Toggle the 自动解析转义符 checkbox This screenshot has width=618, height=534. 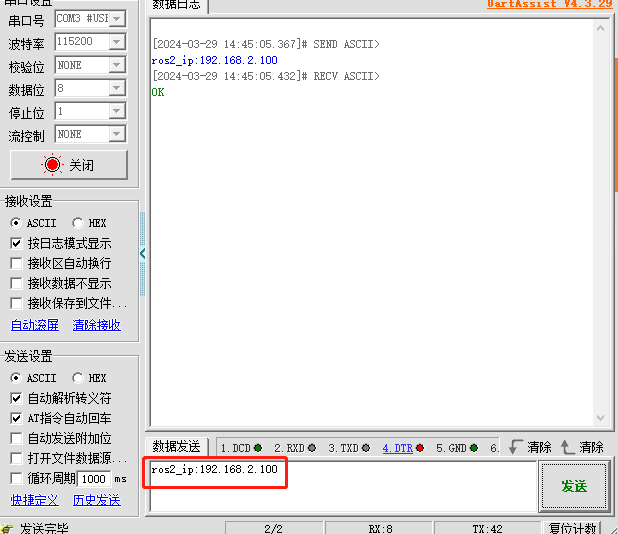[x=16, y=398]
